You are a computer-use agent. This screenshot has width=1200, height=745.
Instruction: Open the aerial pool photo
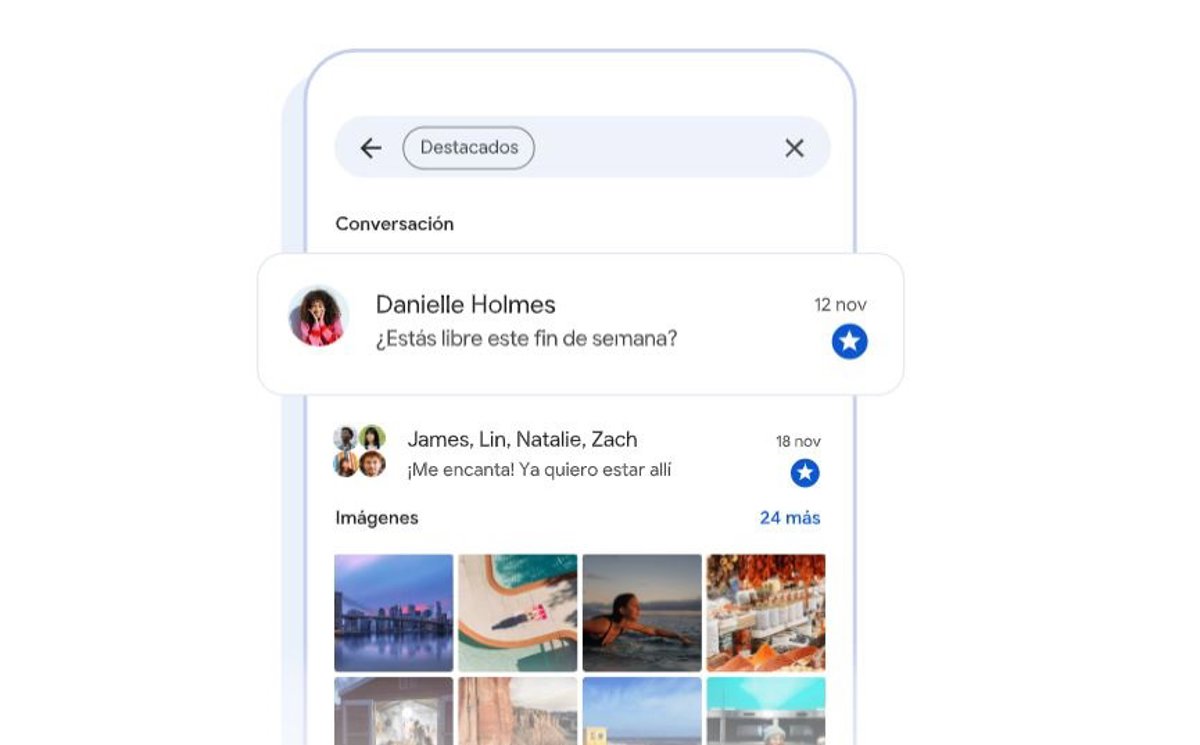click(x=518, y=613)
